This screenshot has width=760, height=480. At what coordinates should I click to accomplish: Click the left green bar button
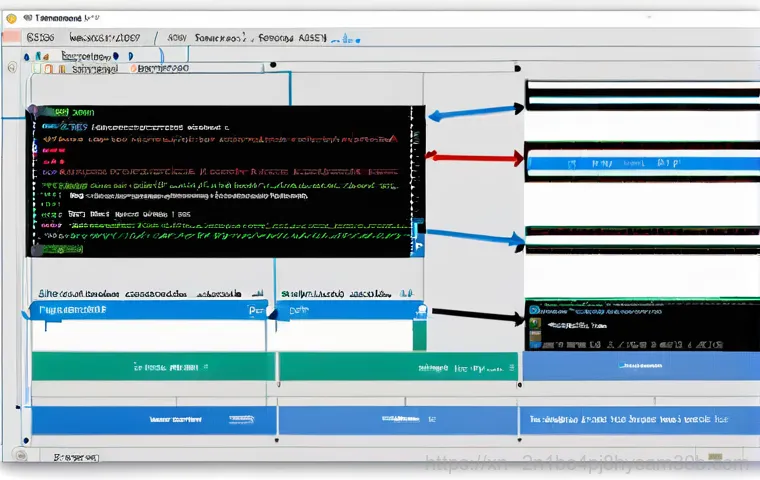coord(153,367)
